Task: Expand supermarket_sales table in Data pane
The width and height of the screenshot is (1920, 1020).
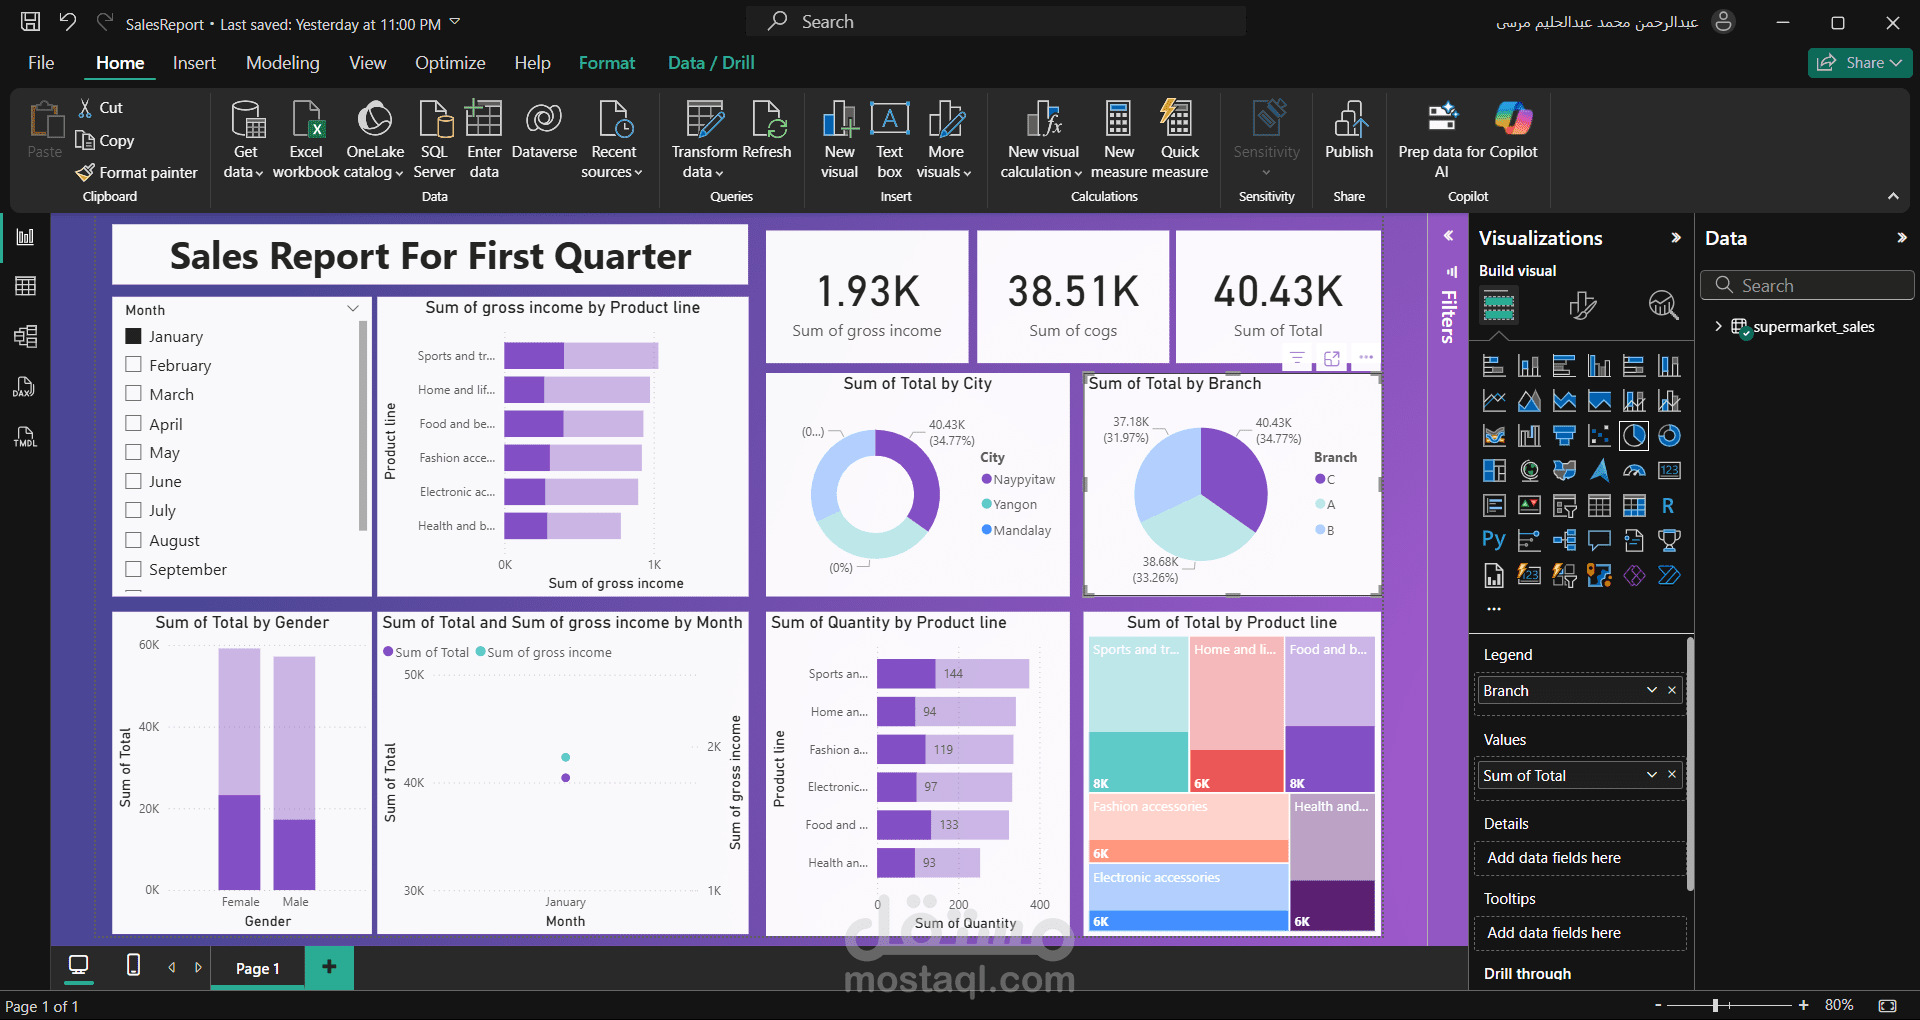Action: tap(1718, 326)
